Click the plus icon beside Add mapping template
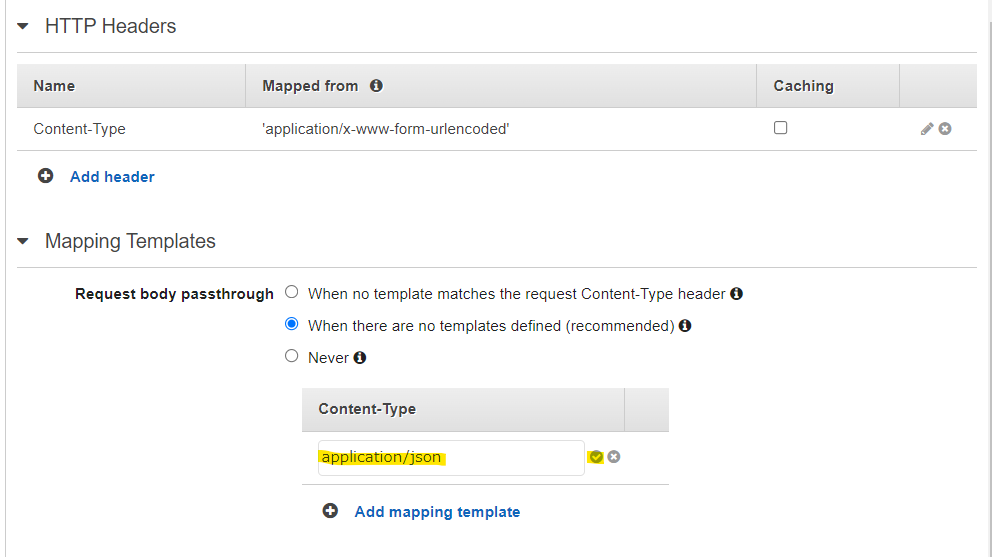This screenshot has width=992, height=557. (x=330, y=511)
